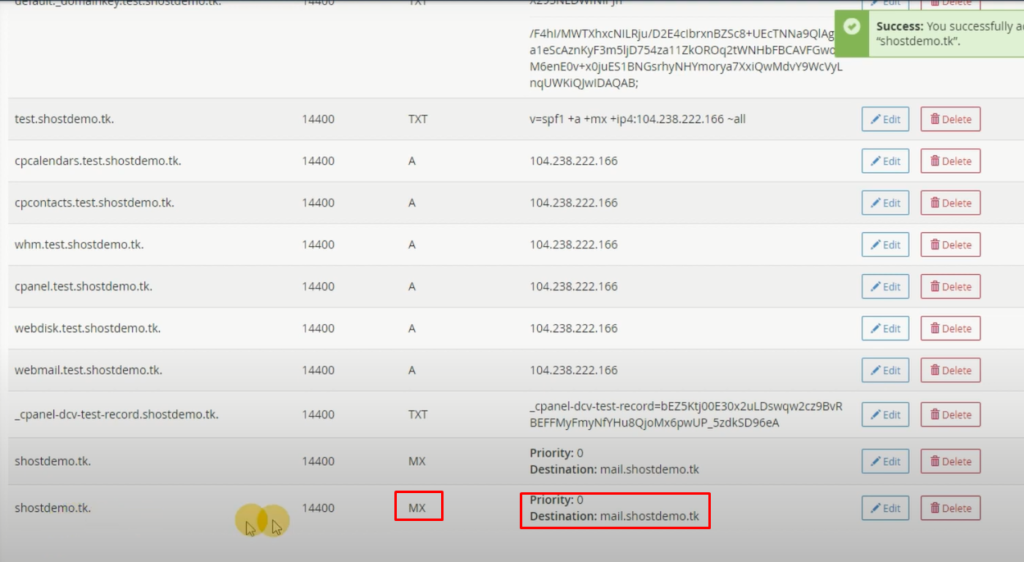This screenshot has height=562, width=1024.
Task: Delete the webmail.test.shostdemo.tk. record
Action: click(950, 370)
